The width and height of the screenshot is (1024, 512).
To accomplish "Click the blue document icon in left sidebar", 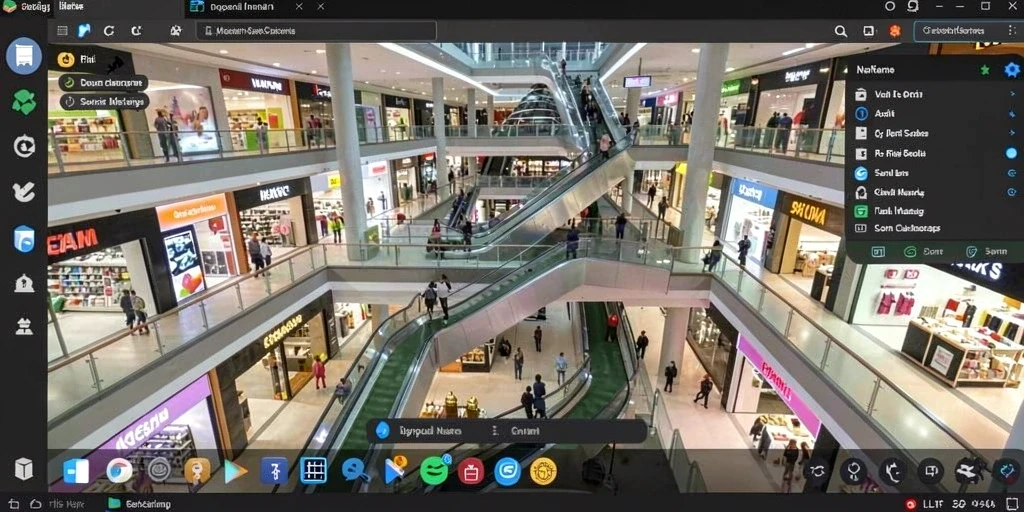I will 24,56.
